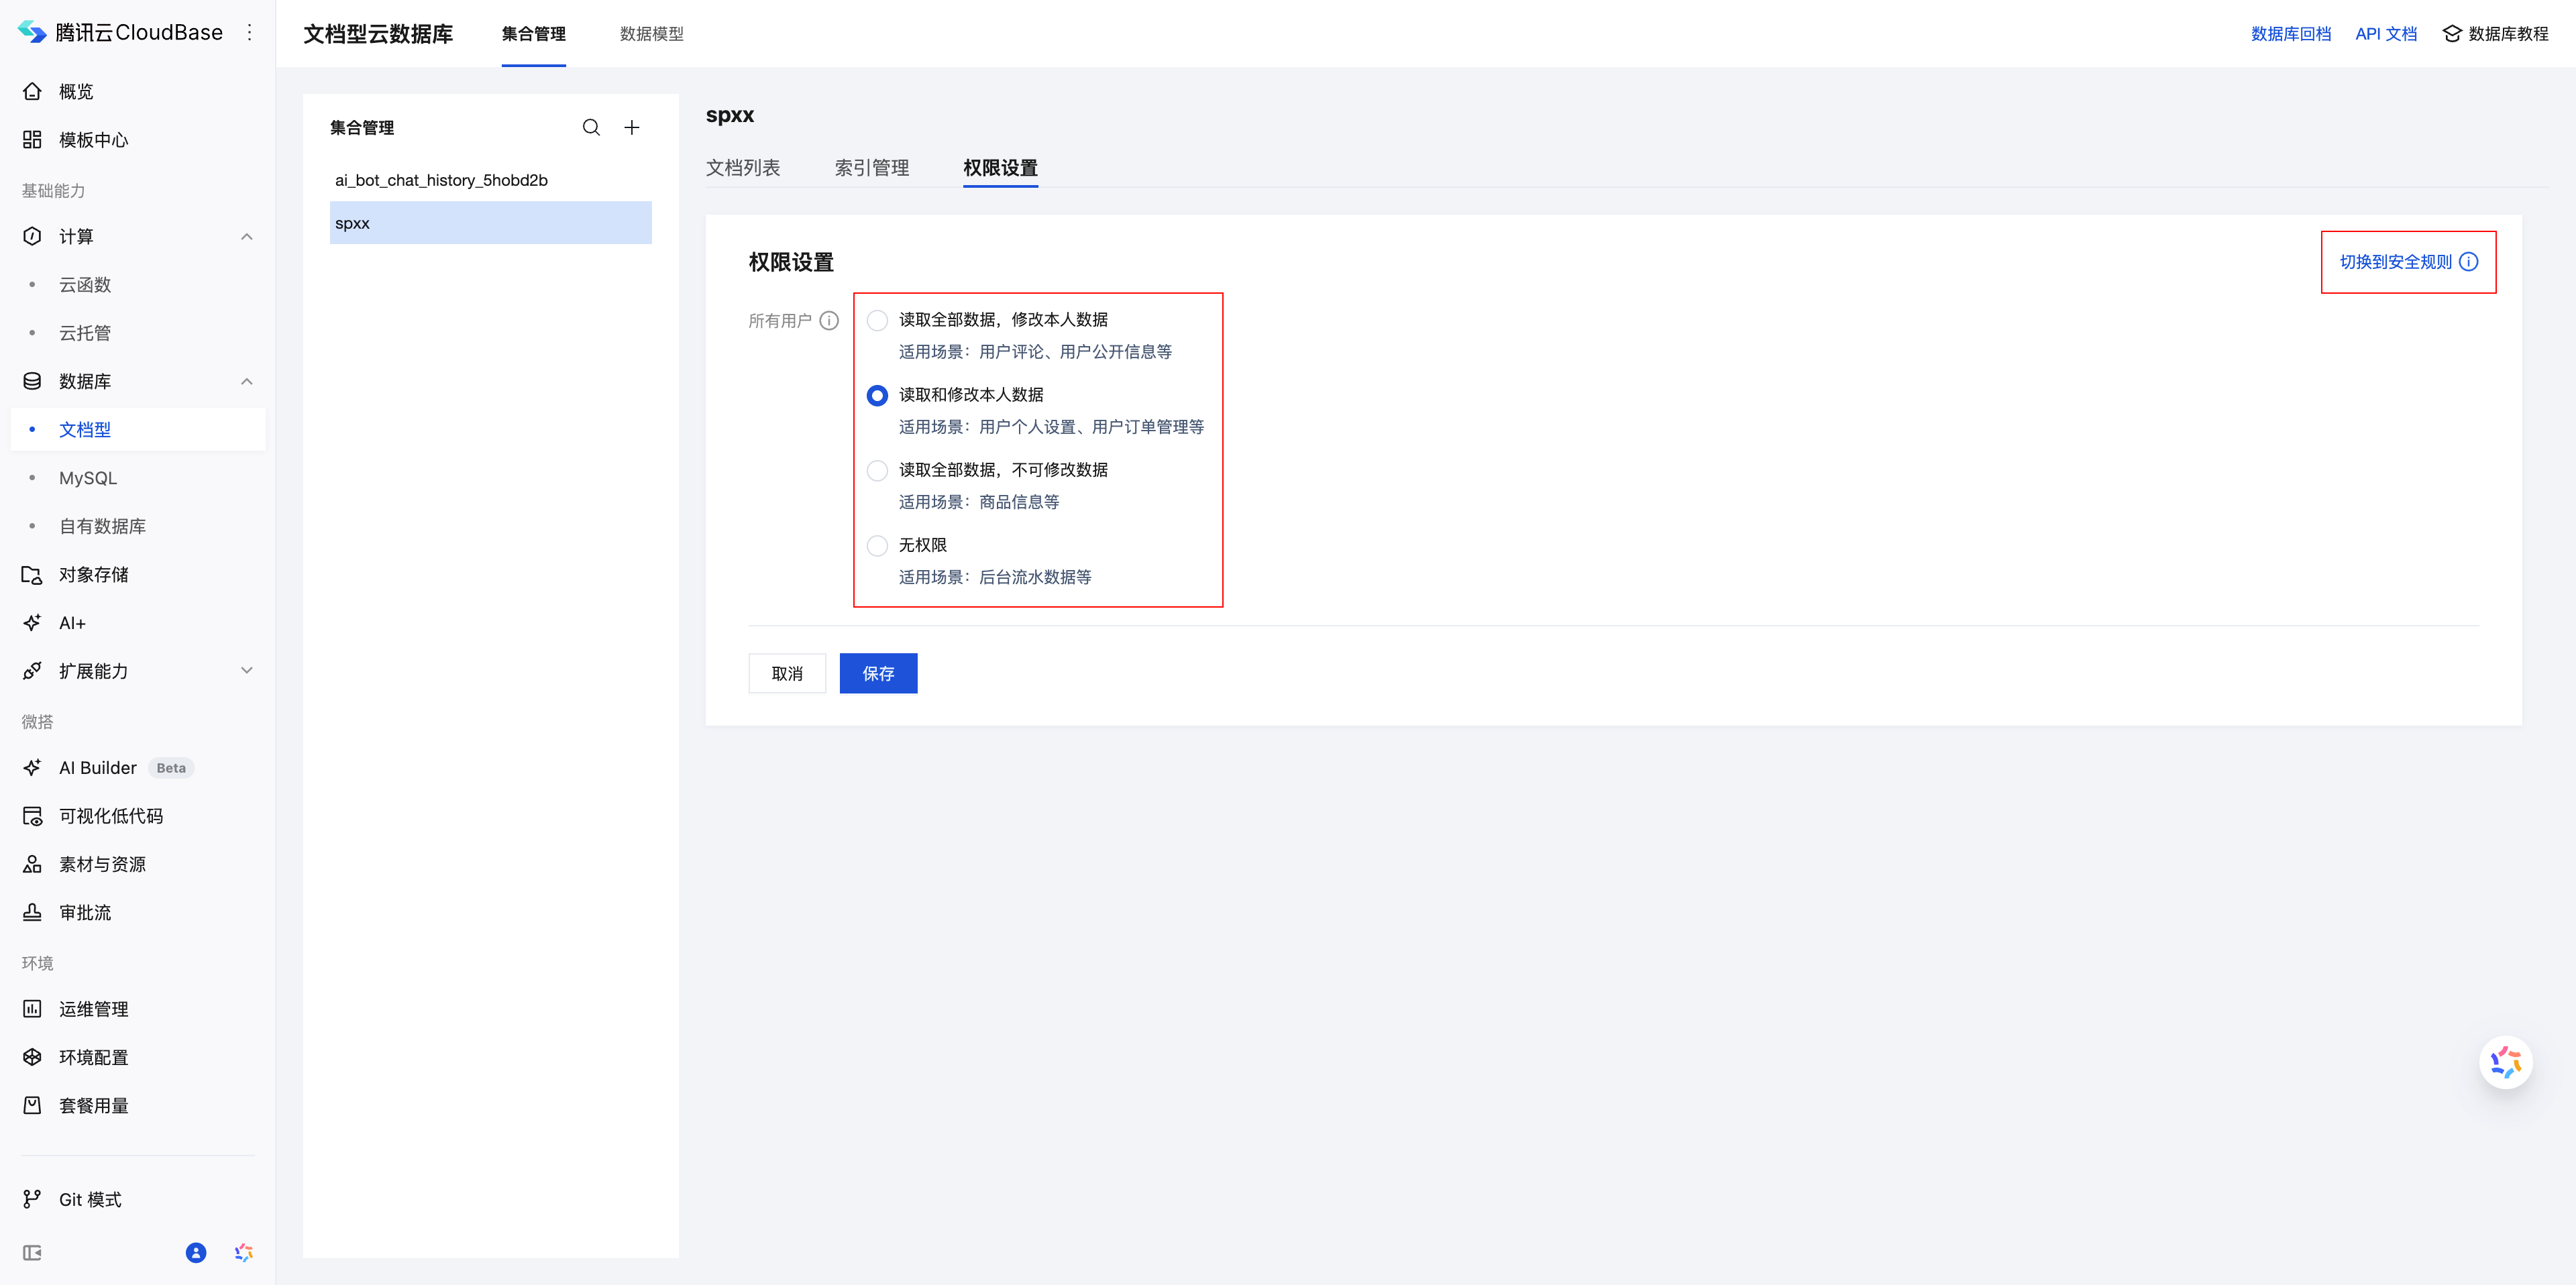The height and width of the screenshot is (1285, 2576).
Task: Click the 数据库 database icon
Action: 32,381
